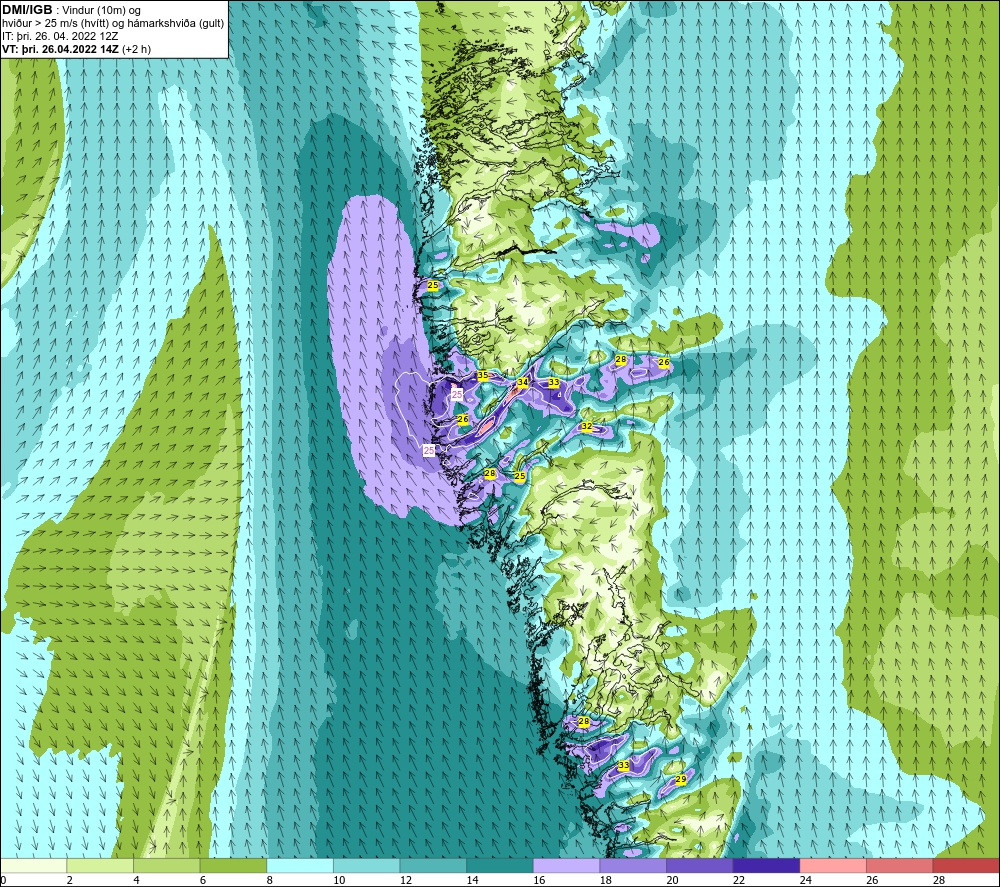Click the scale number 16
1000x887 pixels.
539,880
